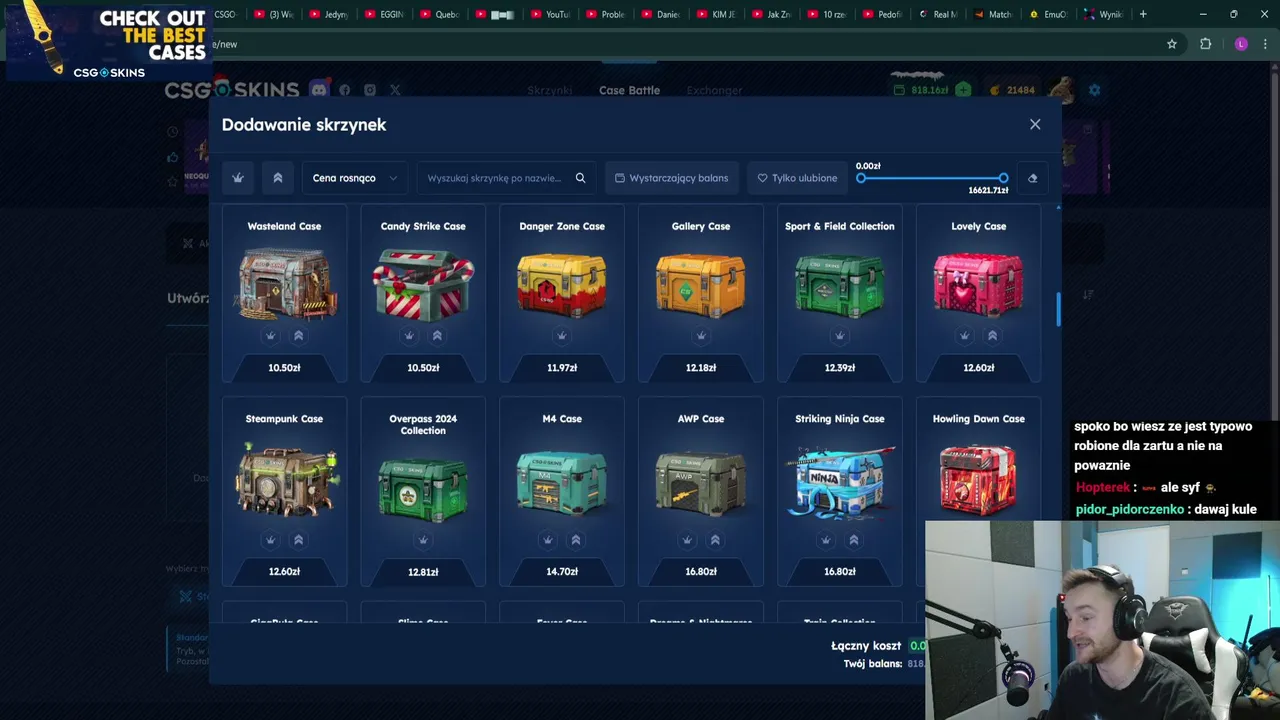
Task: Select the M4 Case image
Action: (562, 481)
